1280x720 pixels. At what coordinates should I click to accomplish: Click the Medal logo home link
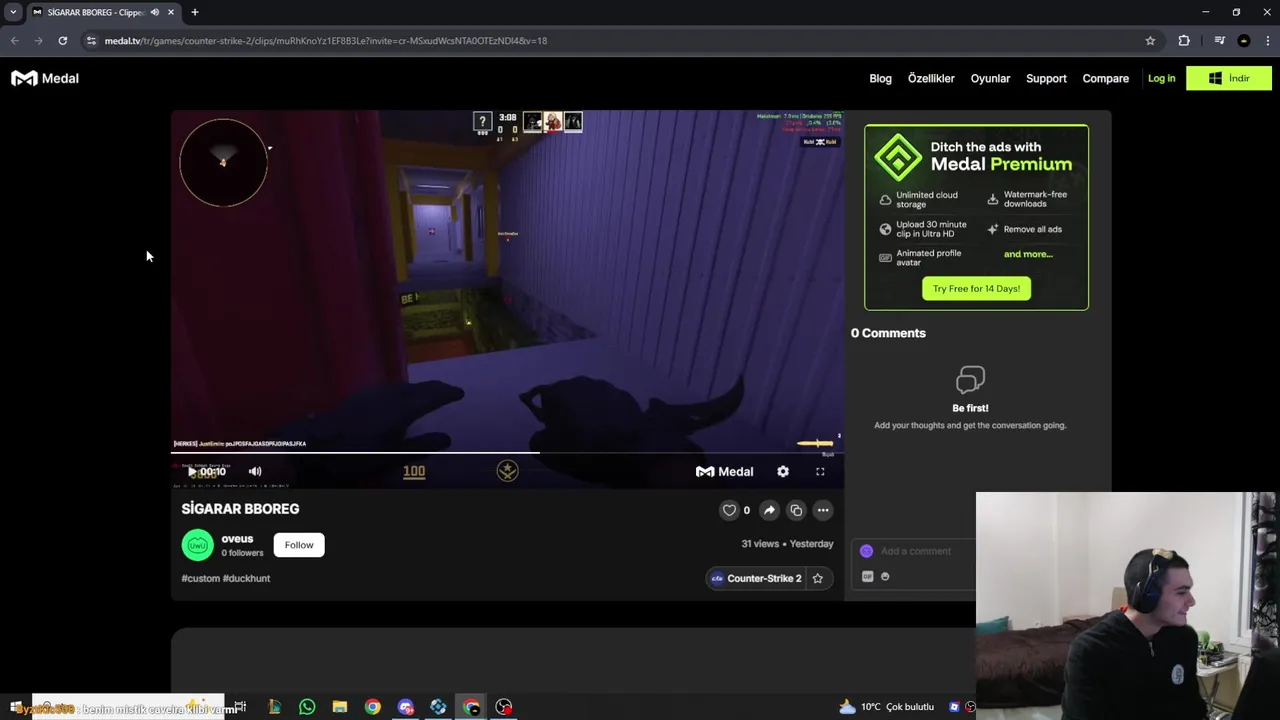[45, 78]
